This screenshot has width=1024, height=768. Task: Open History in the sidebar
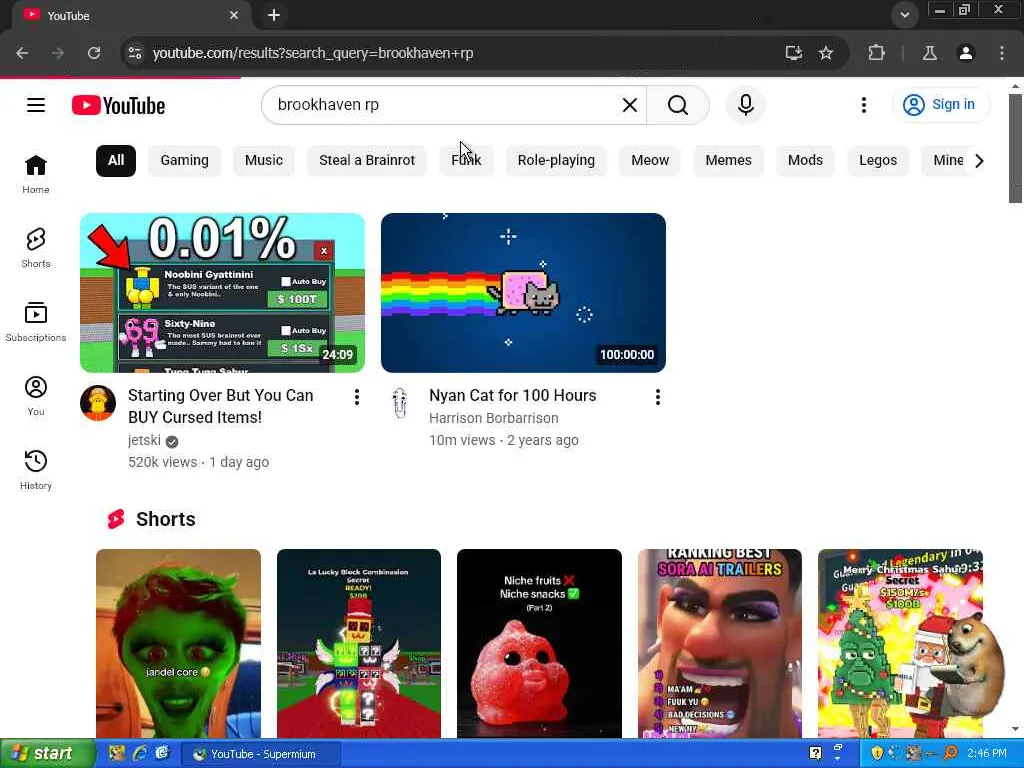click(x=36, y=470)
